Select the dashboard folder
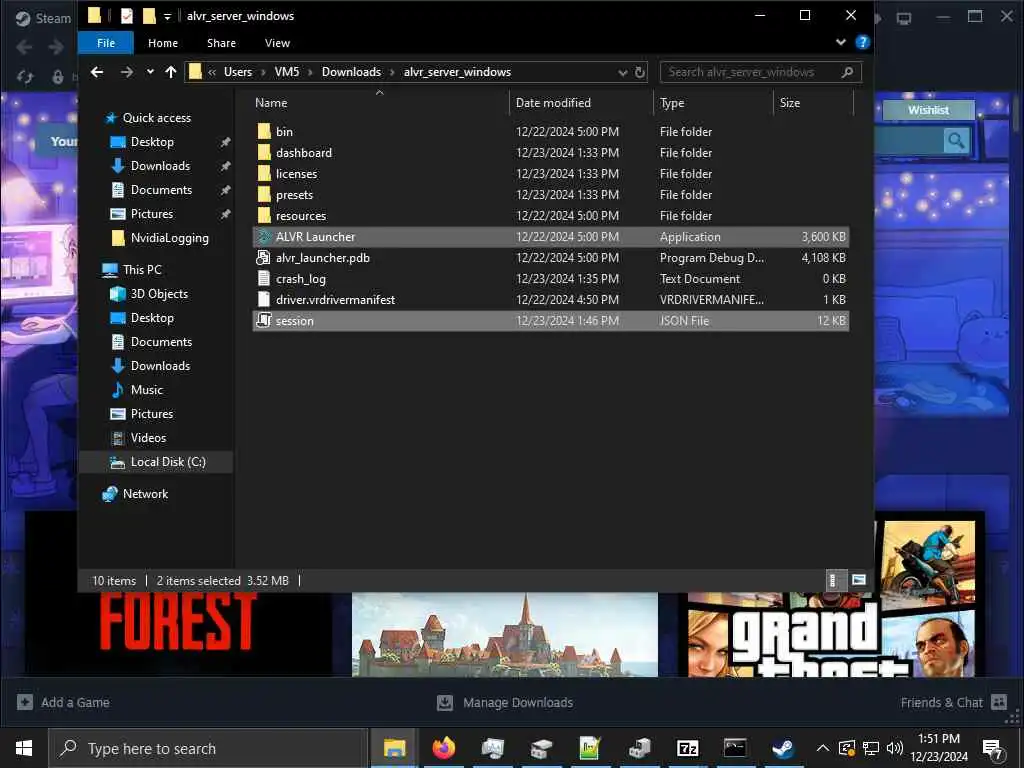1024x768 pixels. [x=551, y=153]
